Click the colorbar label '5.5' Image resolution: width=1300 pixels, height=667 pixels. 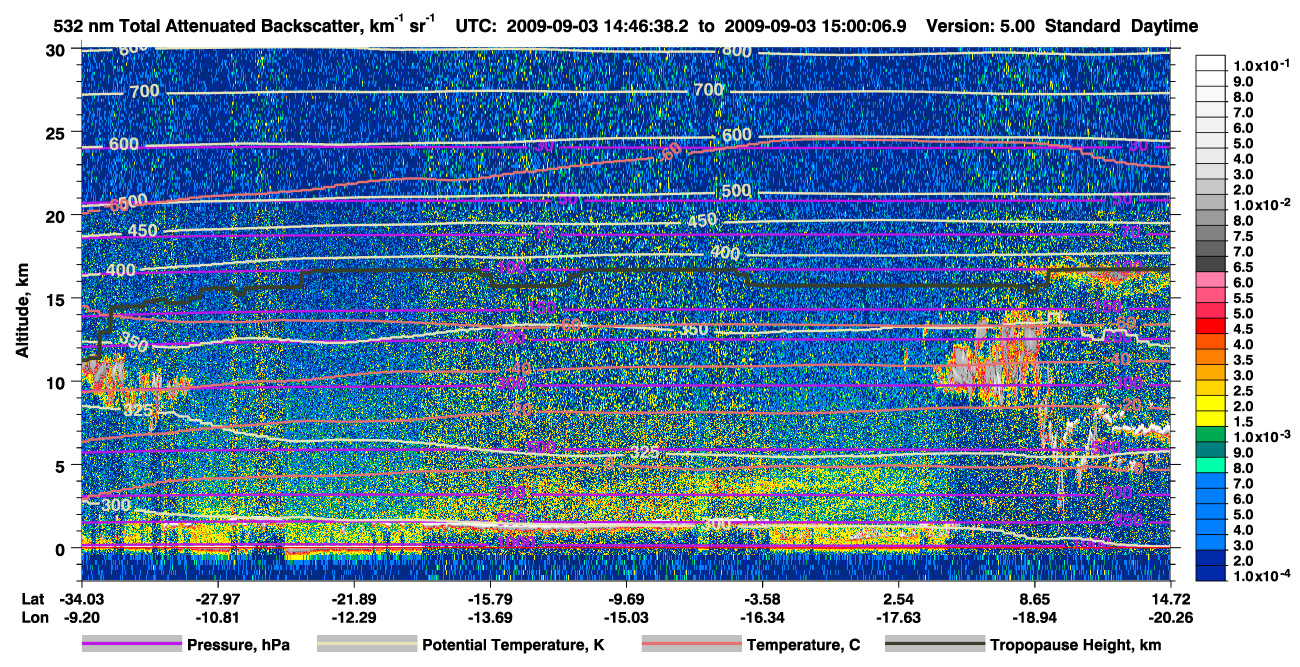click(x=1242, y=298)
